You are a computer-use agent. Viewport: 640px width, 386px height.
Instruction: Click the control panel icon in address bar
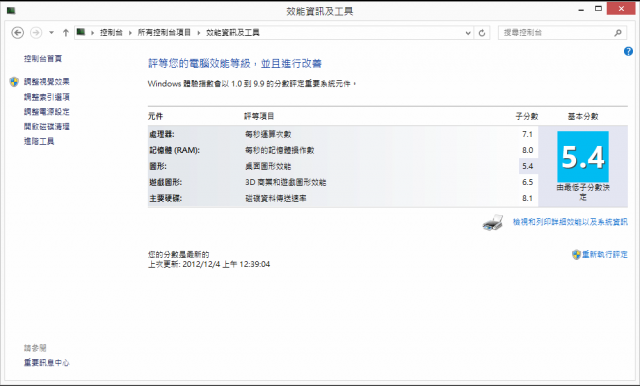(x=81, y=32)
